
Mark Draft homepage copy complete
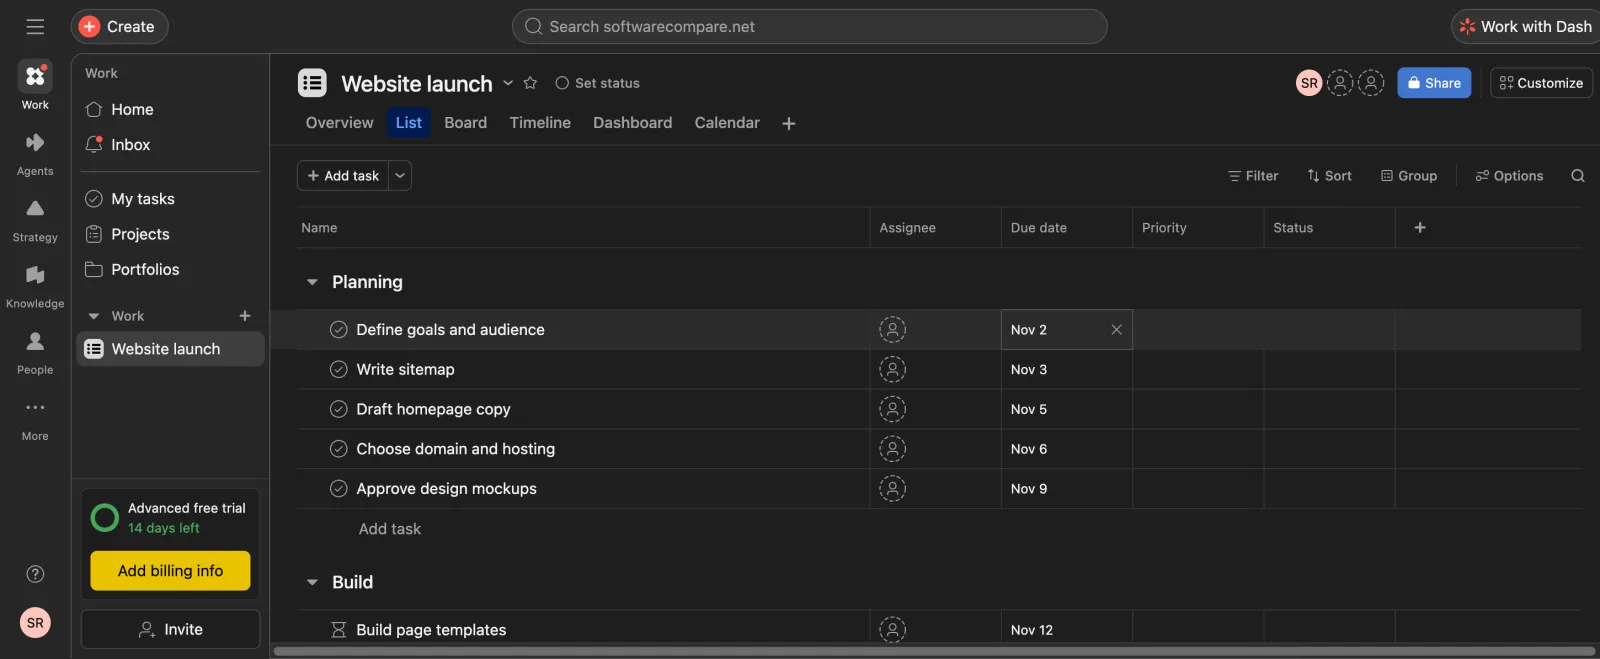pos(339,409)
